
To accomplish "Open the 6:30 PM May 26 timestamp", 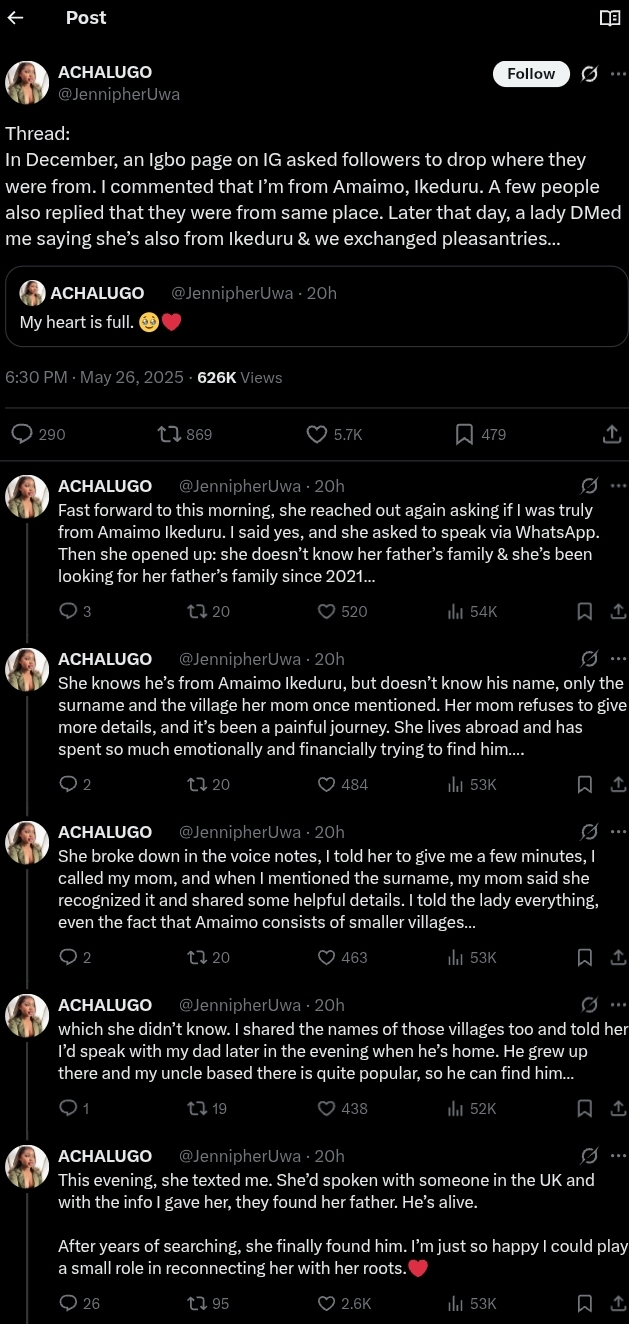I will 94,377.
